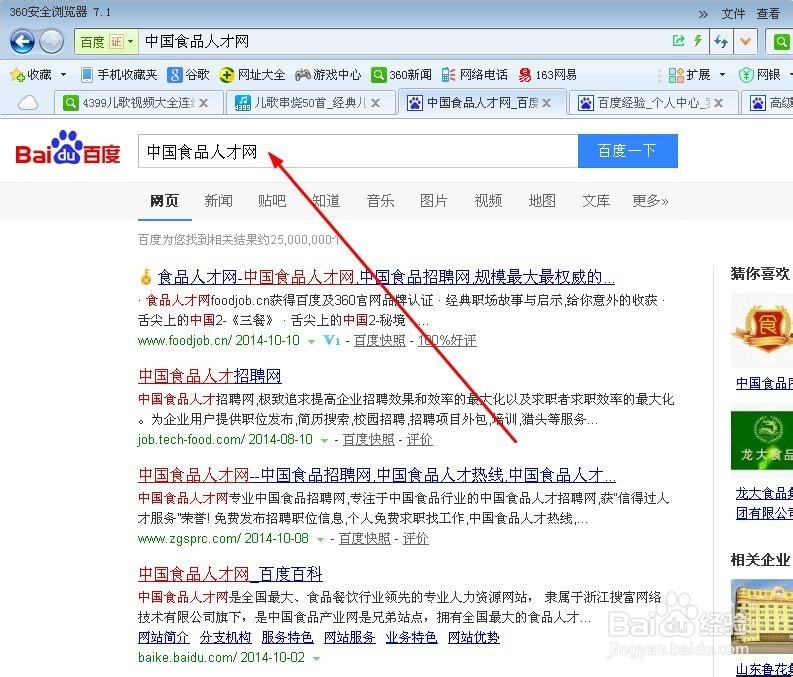Open the orange address bar dropdown chevron
The image size is (793, 677).
point(745,41)
